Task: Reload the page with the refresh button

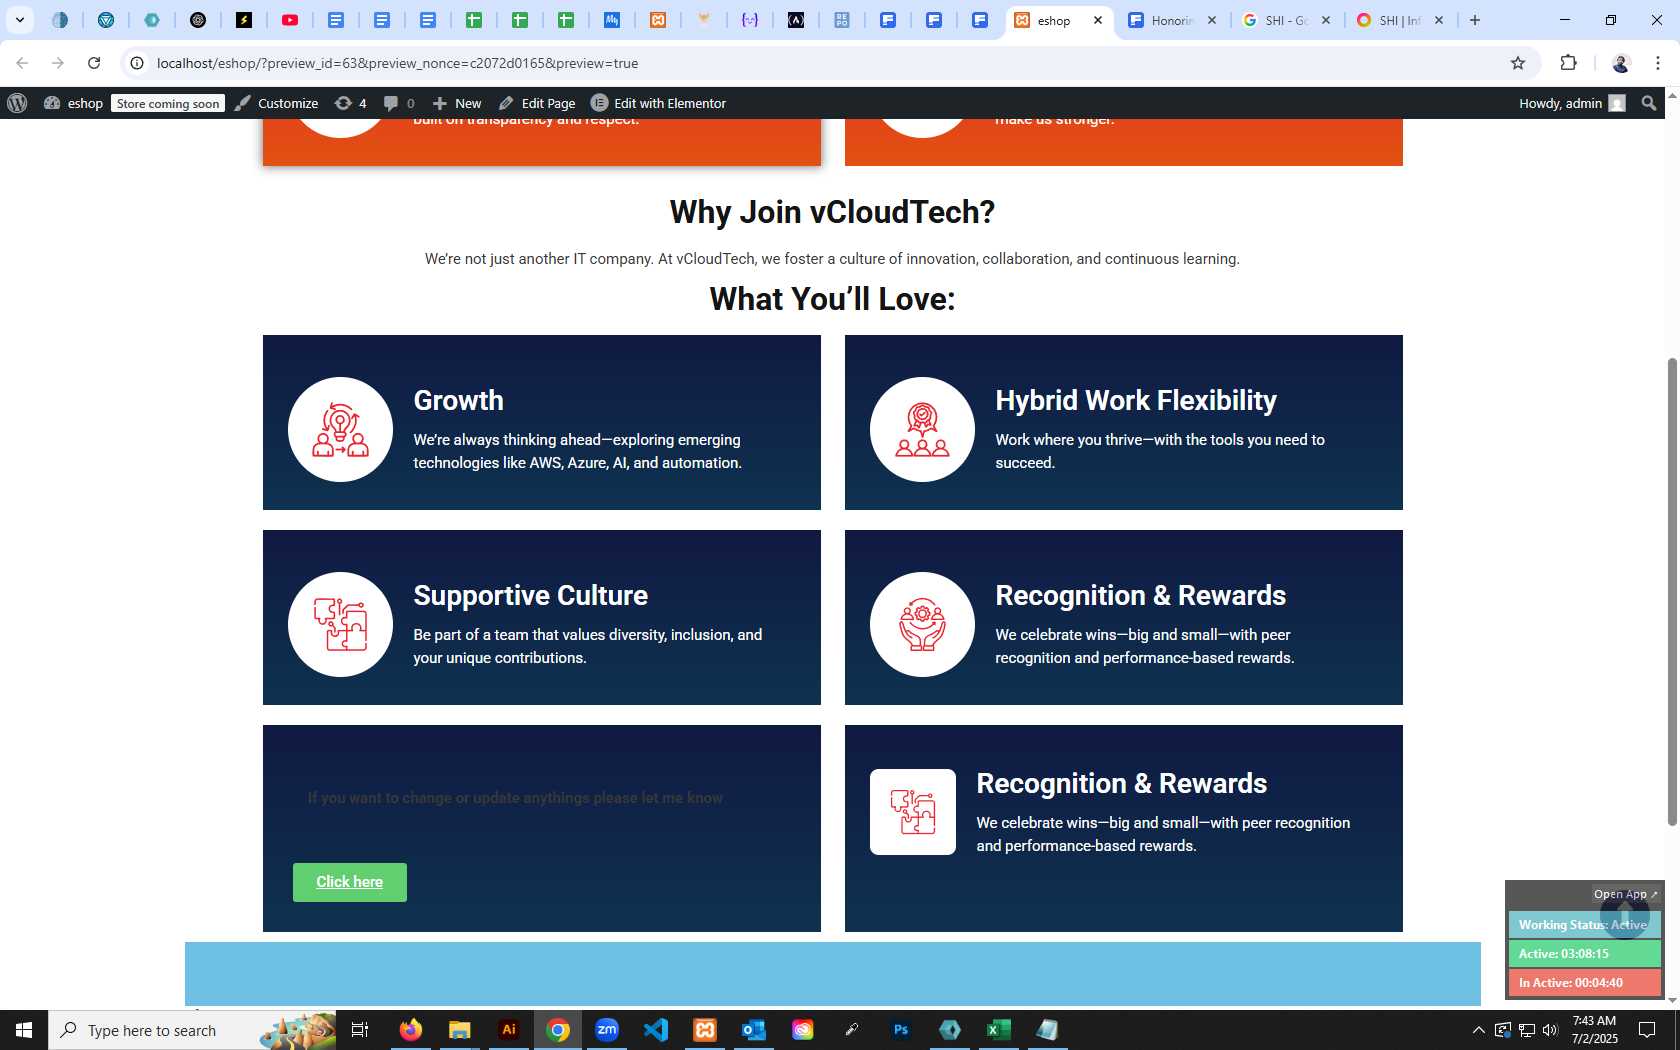Action: pos(94,63)
